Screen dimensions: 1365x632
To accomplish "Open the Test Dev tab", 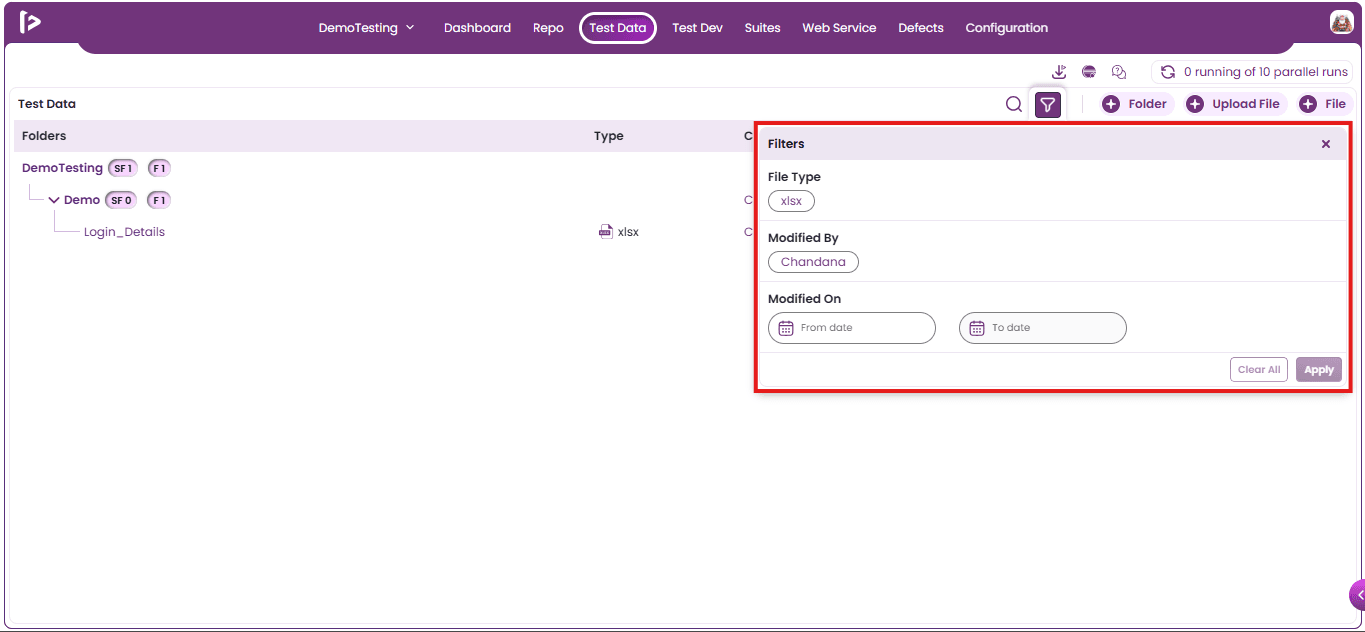I will coord(697,28).
